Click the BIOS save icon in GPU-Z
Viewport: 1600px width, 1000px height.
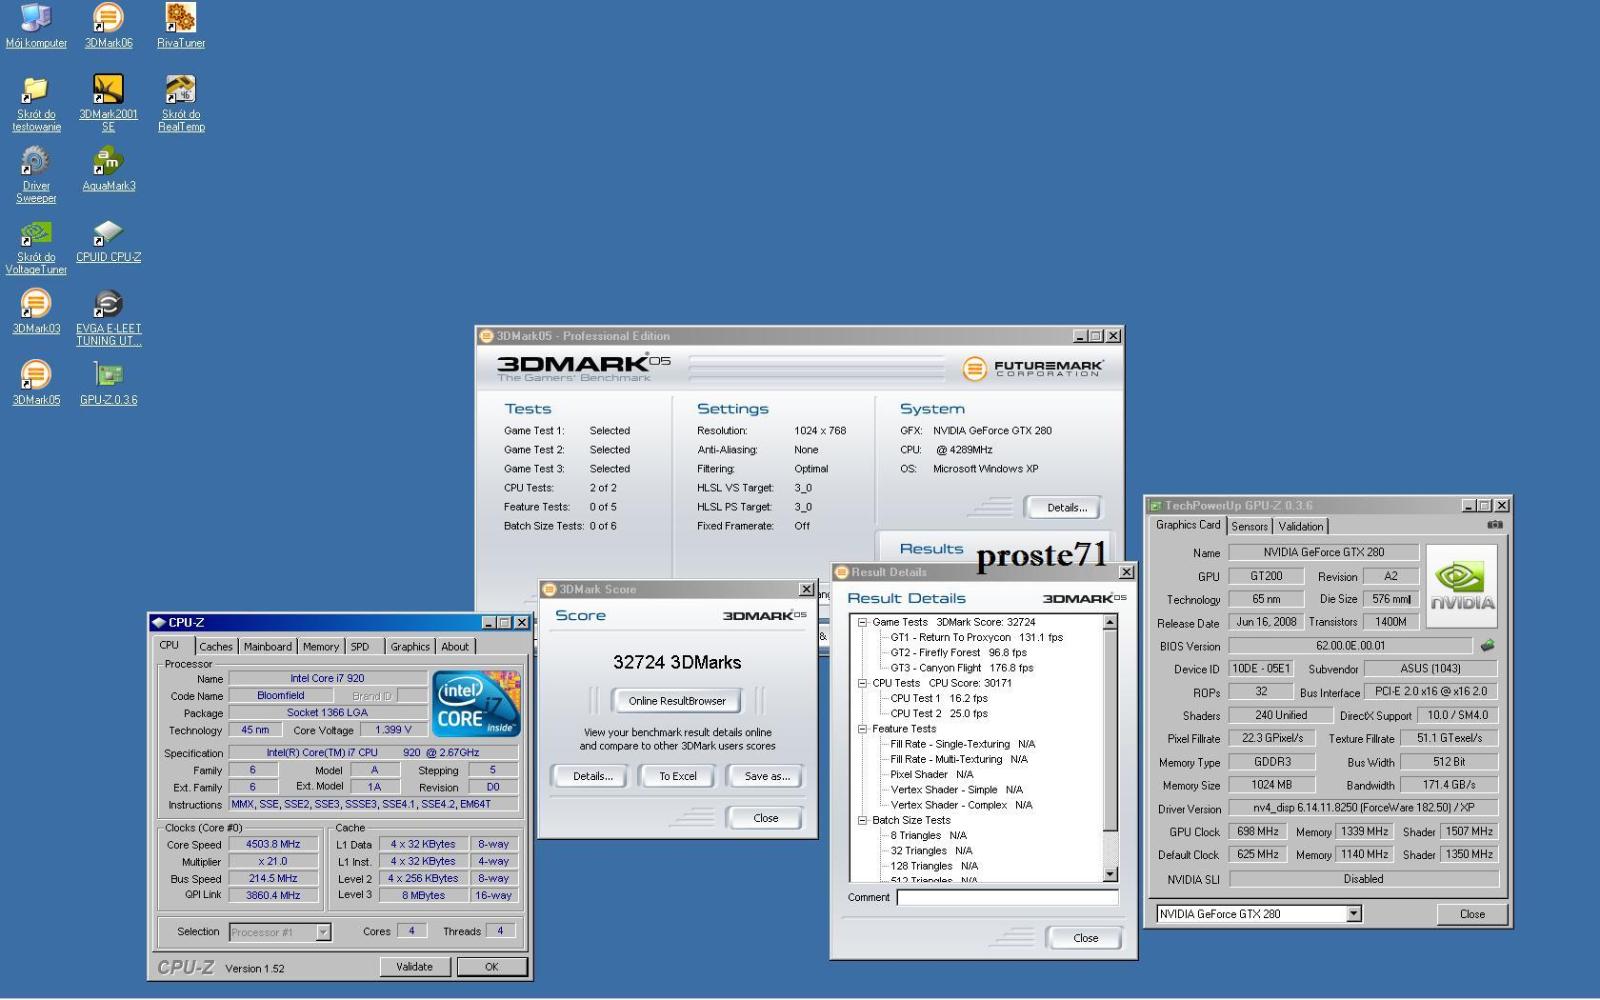pyautogui.click(x=1487, y=646)
